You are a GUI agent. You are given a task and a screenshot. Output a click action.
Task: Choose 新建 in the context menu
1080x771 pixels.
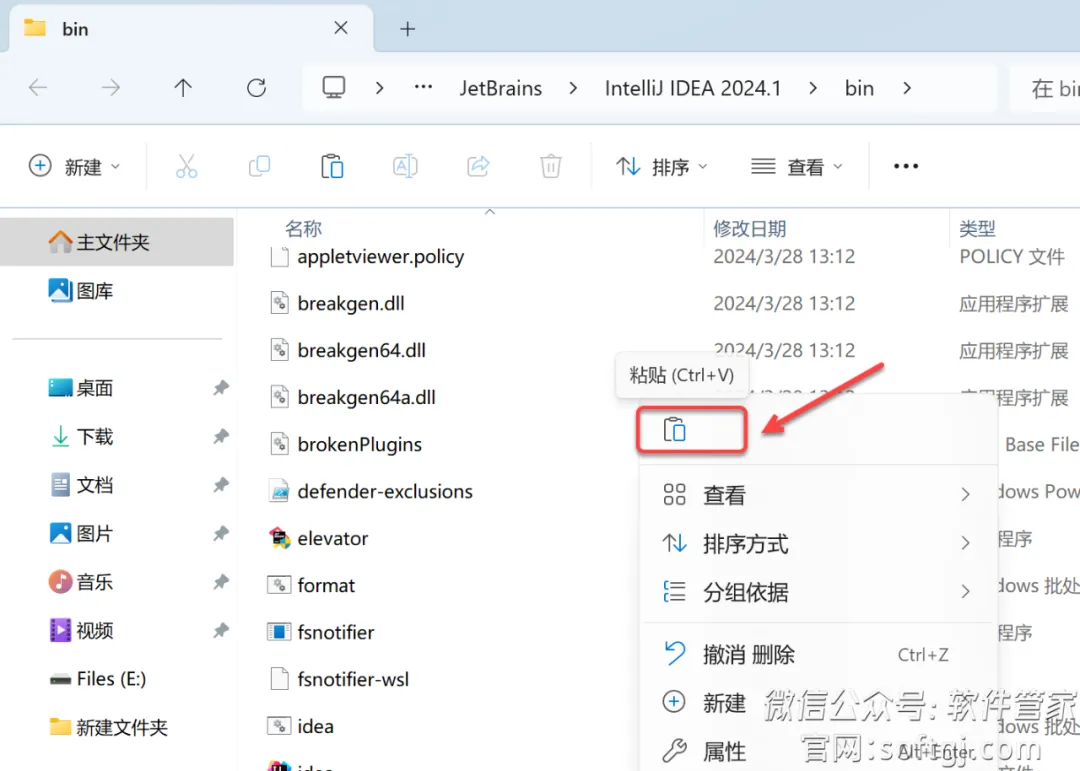tap(818, 703)
